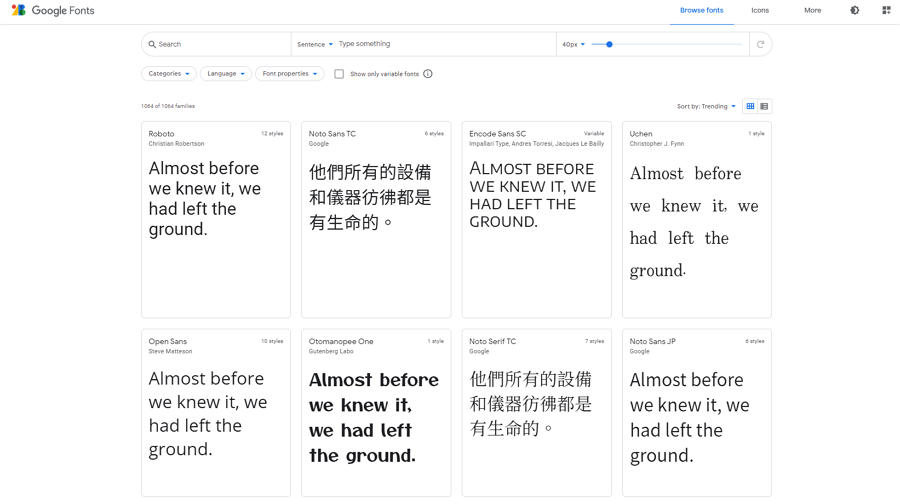This screenshot has height=504, width=900.
Task: Toggle the dark theme icon
Action: [855, 10]
